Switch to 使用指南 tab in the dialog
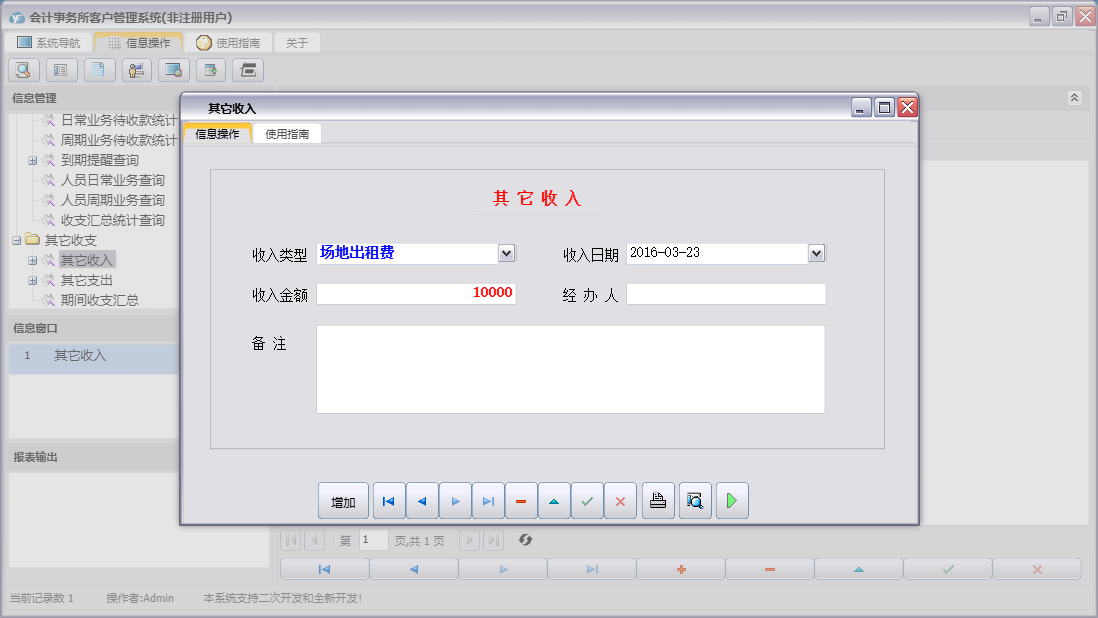 pos(287,134)
